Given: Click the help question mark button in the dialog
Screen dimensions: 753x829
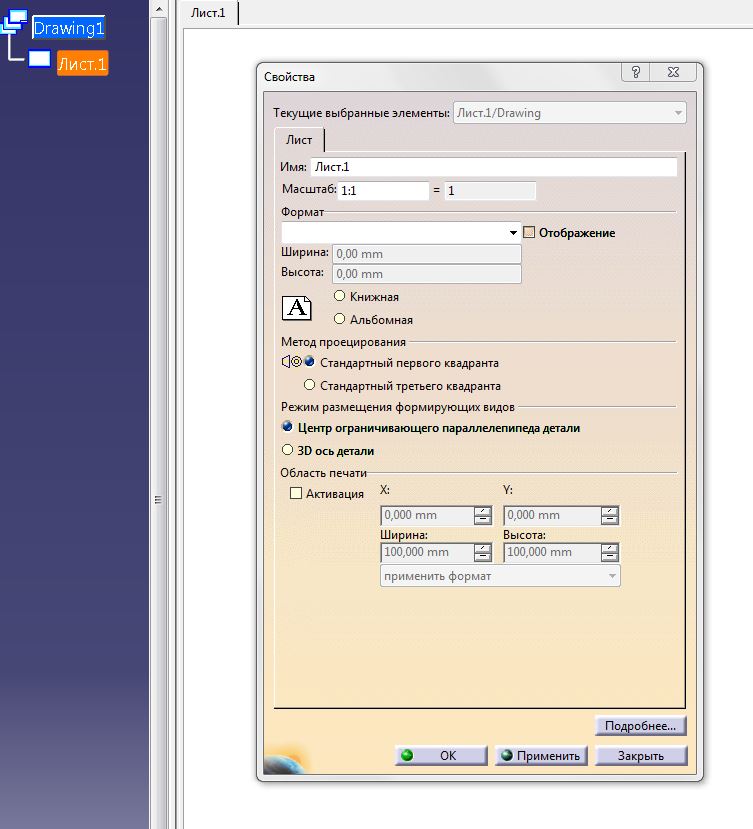Looking at the screenshot, I should coord(636,72).
